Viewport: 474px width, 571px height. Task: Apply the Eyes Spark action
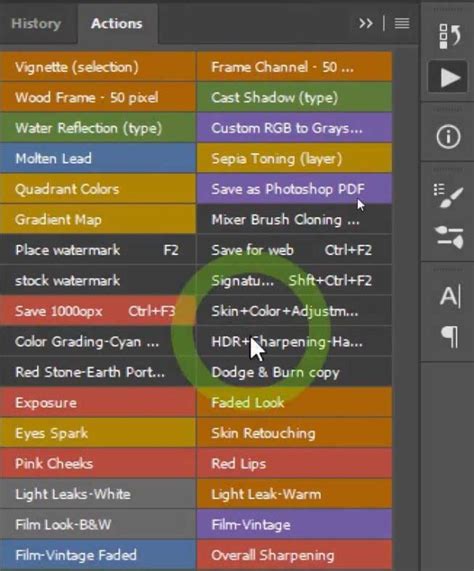(98, 433)
